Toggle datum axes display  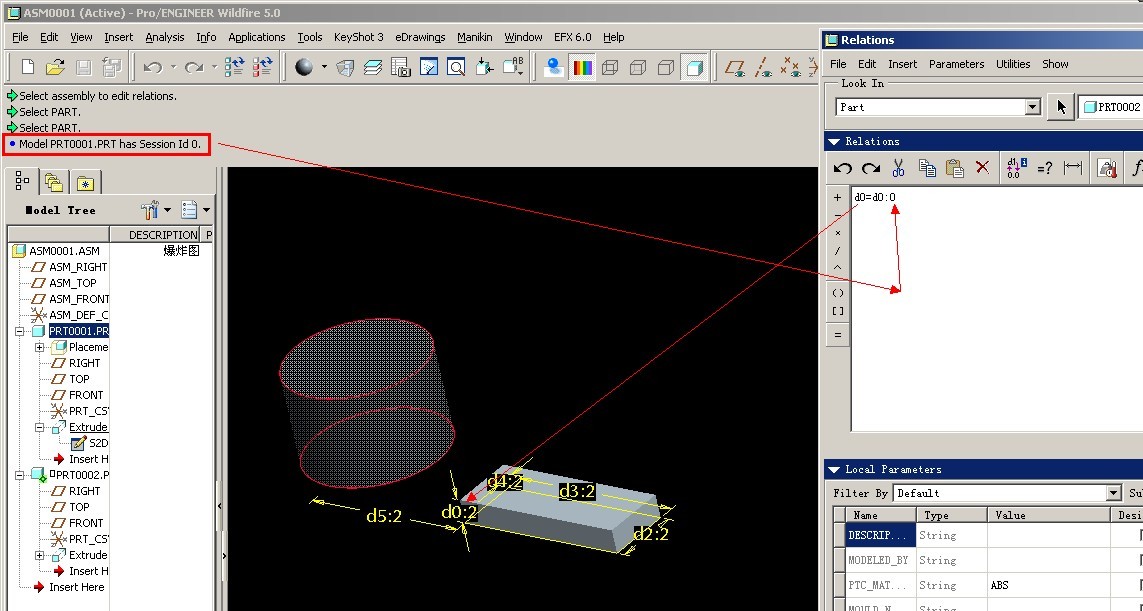coord(763,68)
